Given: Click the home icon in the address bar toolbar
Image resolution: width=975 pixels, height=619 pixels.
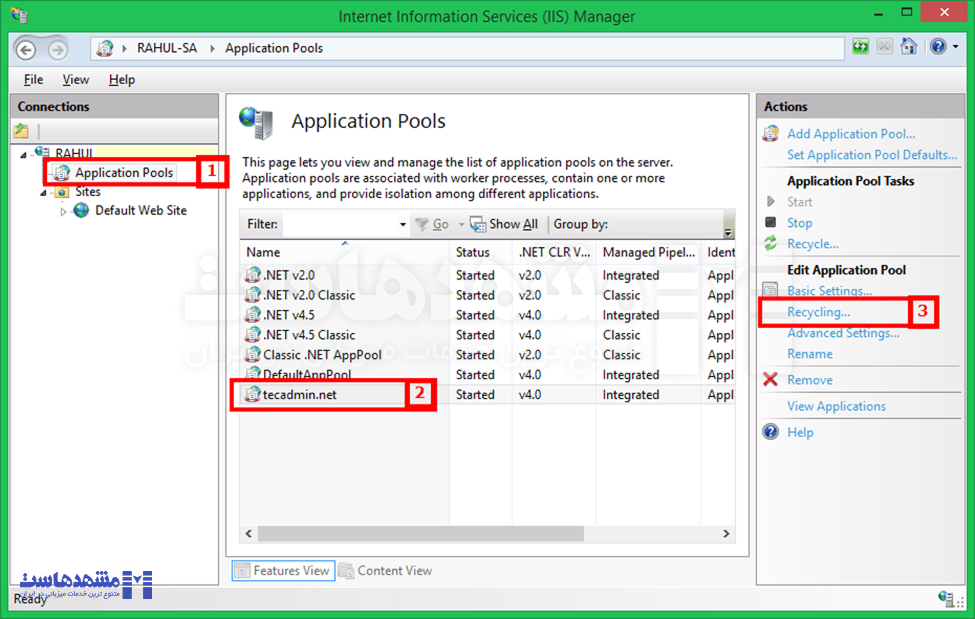Looking at the screenshot, I should pos(908,47).
